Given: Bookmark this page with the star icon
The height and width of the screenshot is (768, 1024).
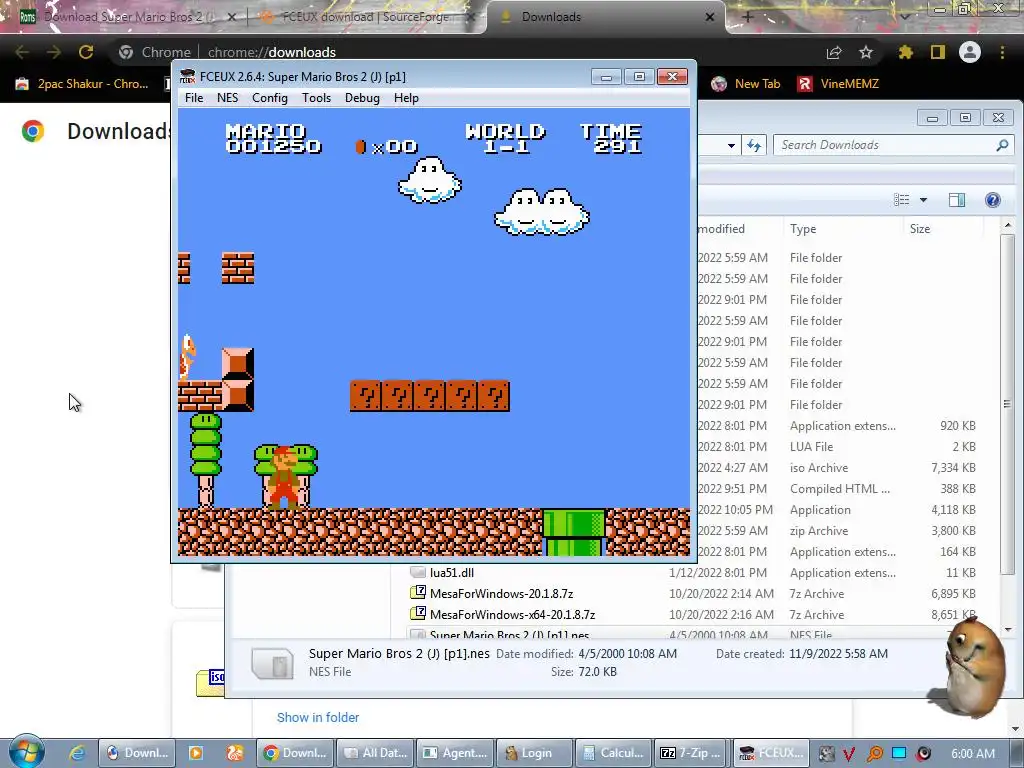Looking at the screenshot, I should [866, 52].
